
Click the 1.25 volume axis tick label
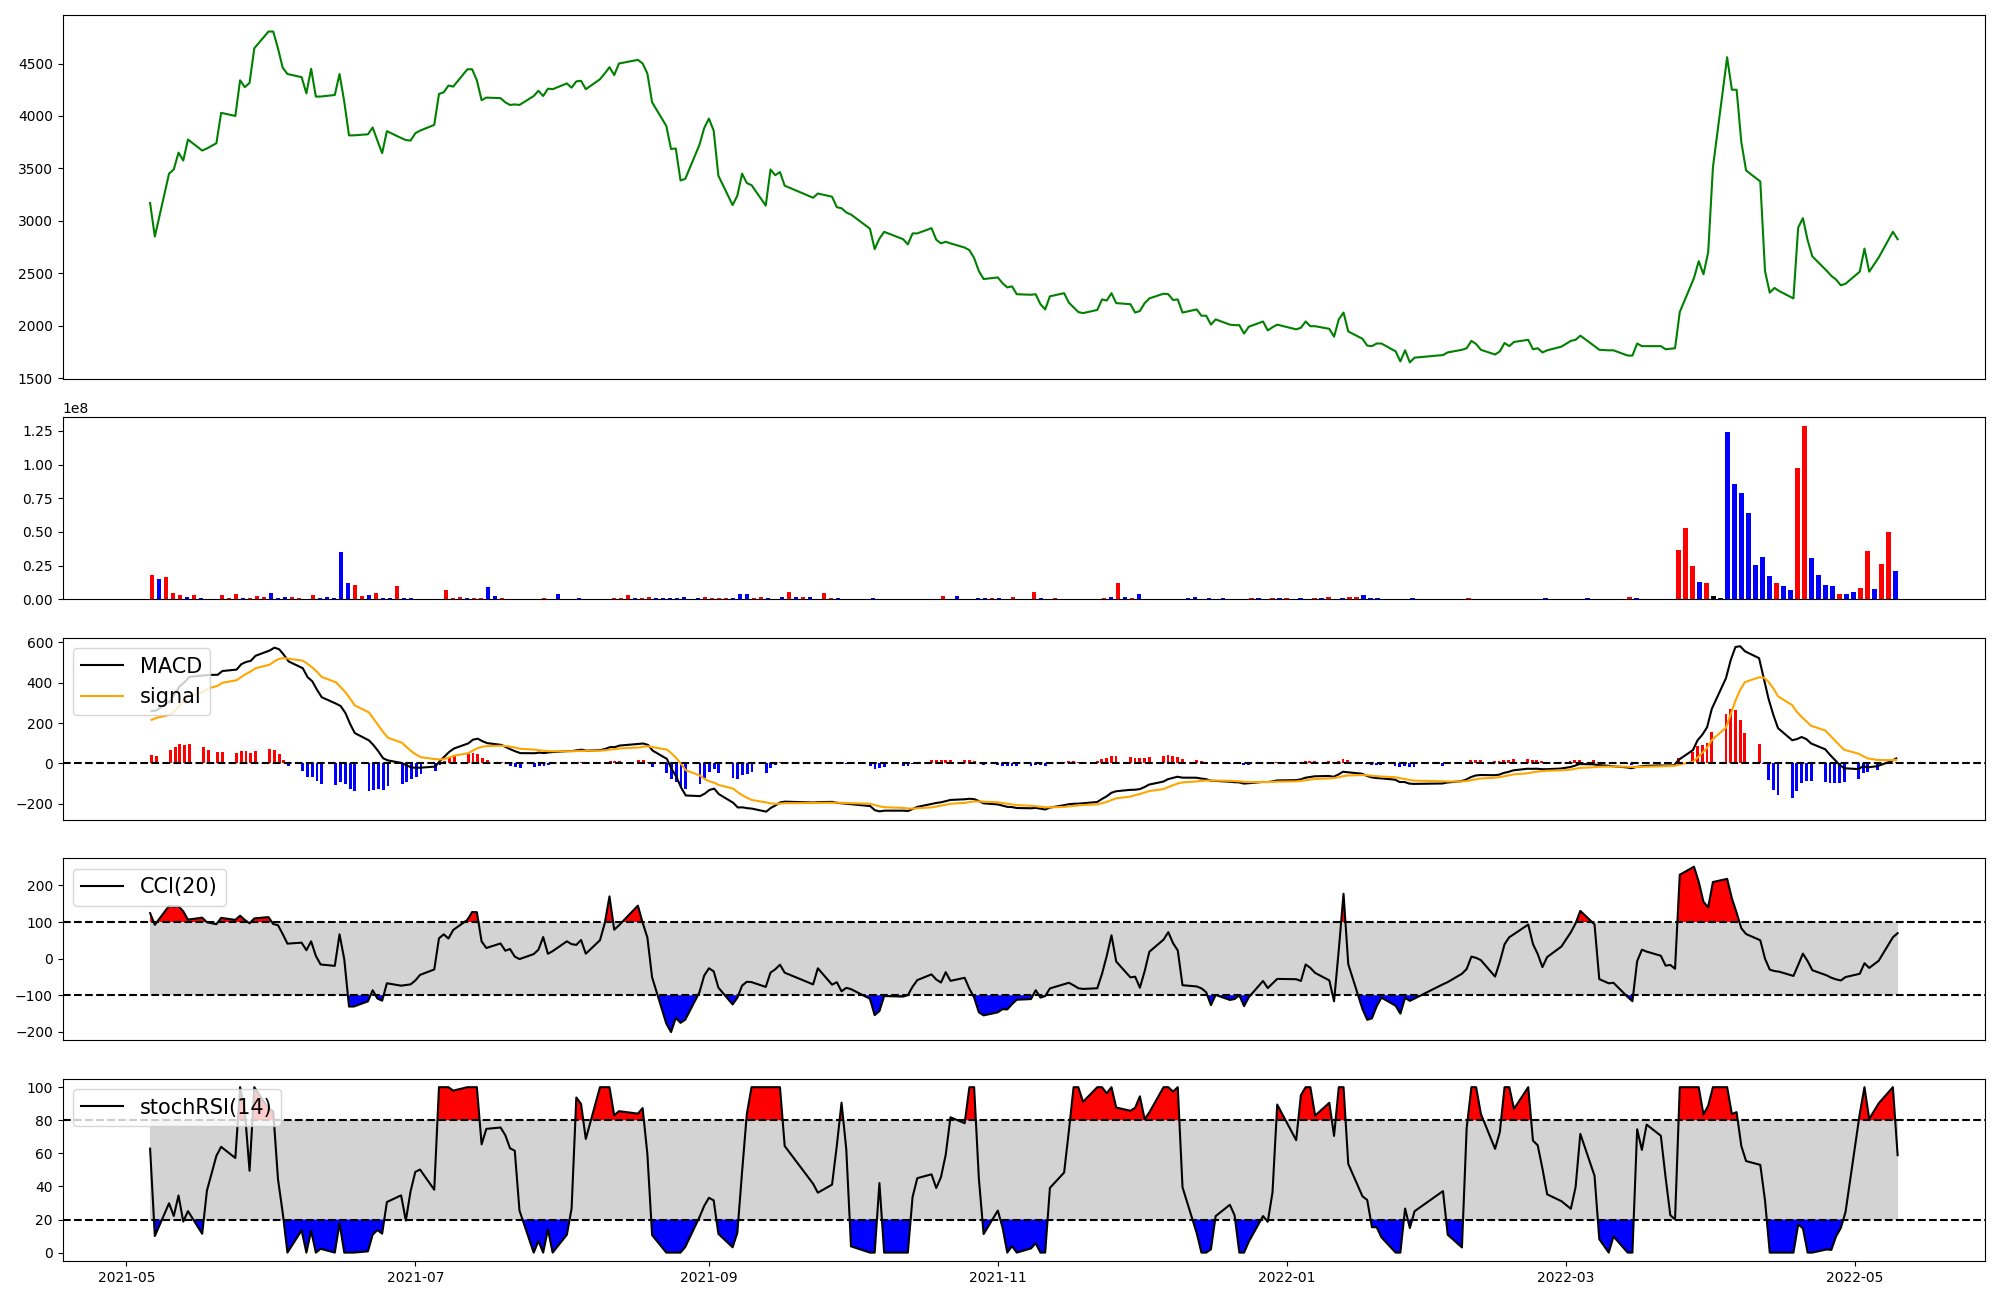pyautogui.click(x=37, y=431)
